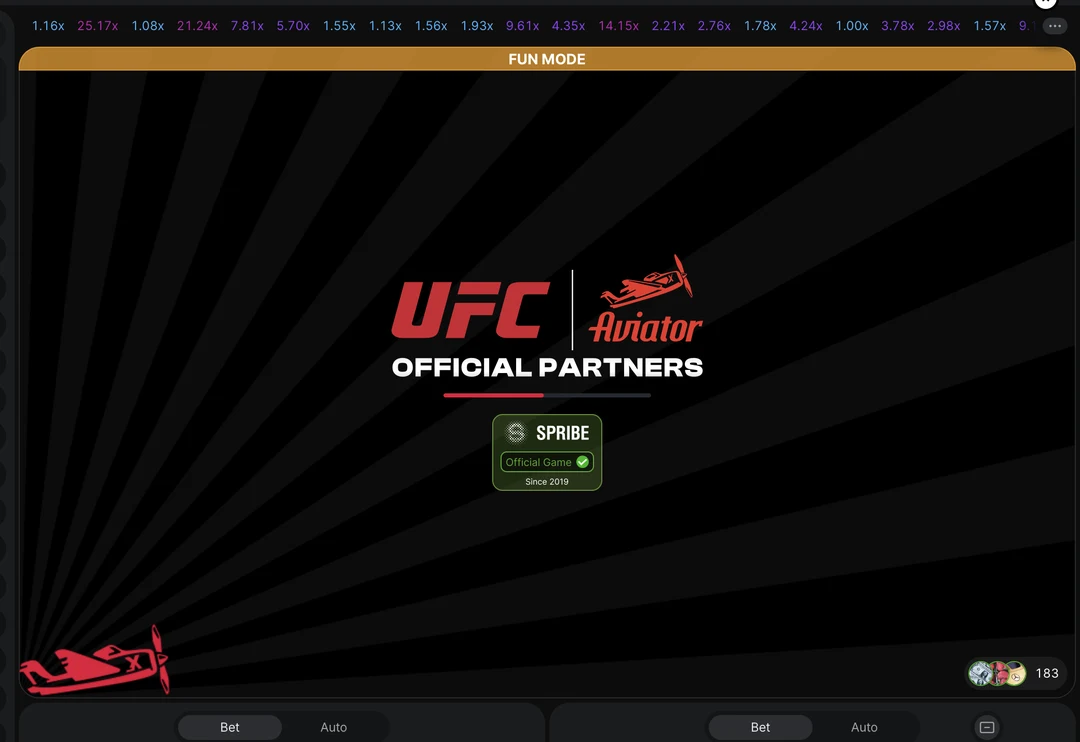Open the round history expand button
This screenshot has height=742, width=1080.
tap(1055, 26)
